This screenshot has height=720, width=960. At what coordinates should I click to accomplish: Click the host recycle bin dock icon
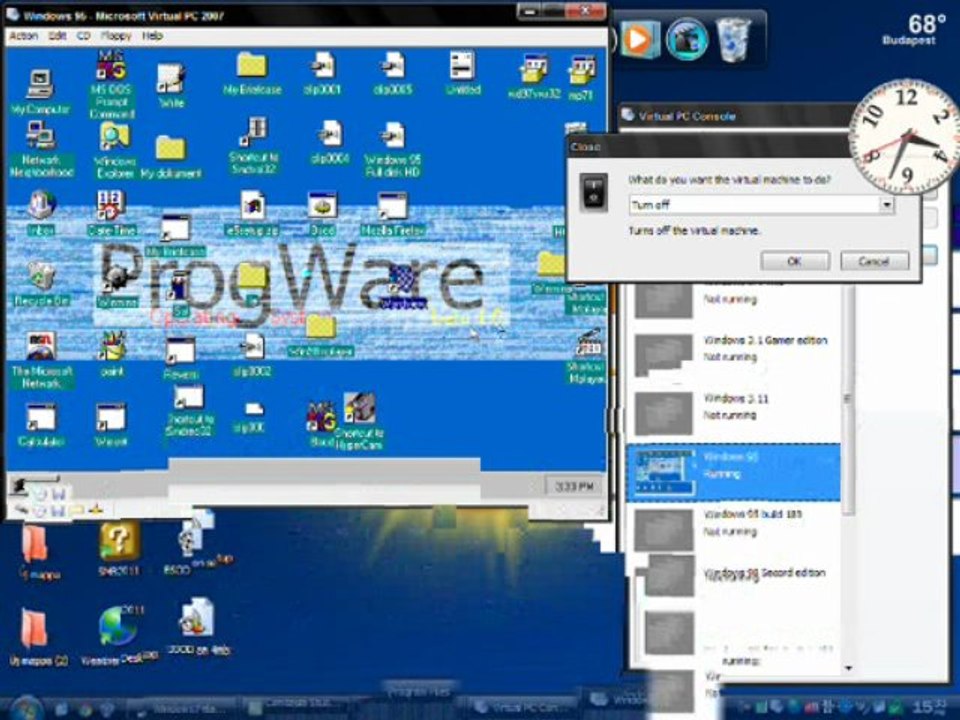[x=733, y=40]
